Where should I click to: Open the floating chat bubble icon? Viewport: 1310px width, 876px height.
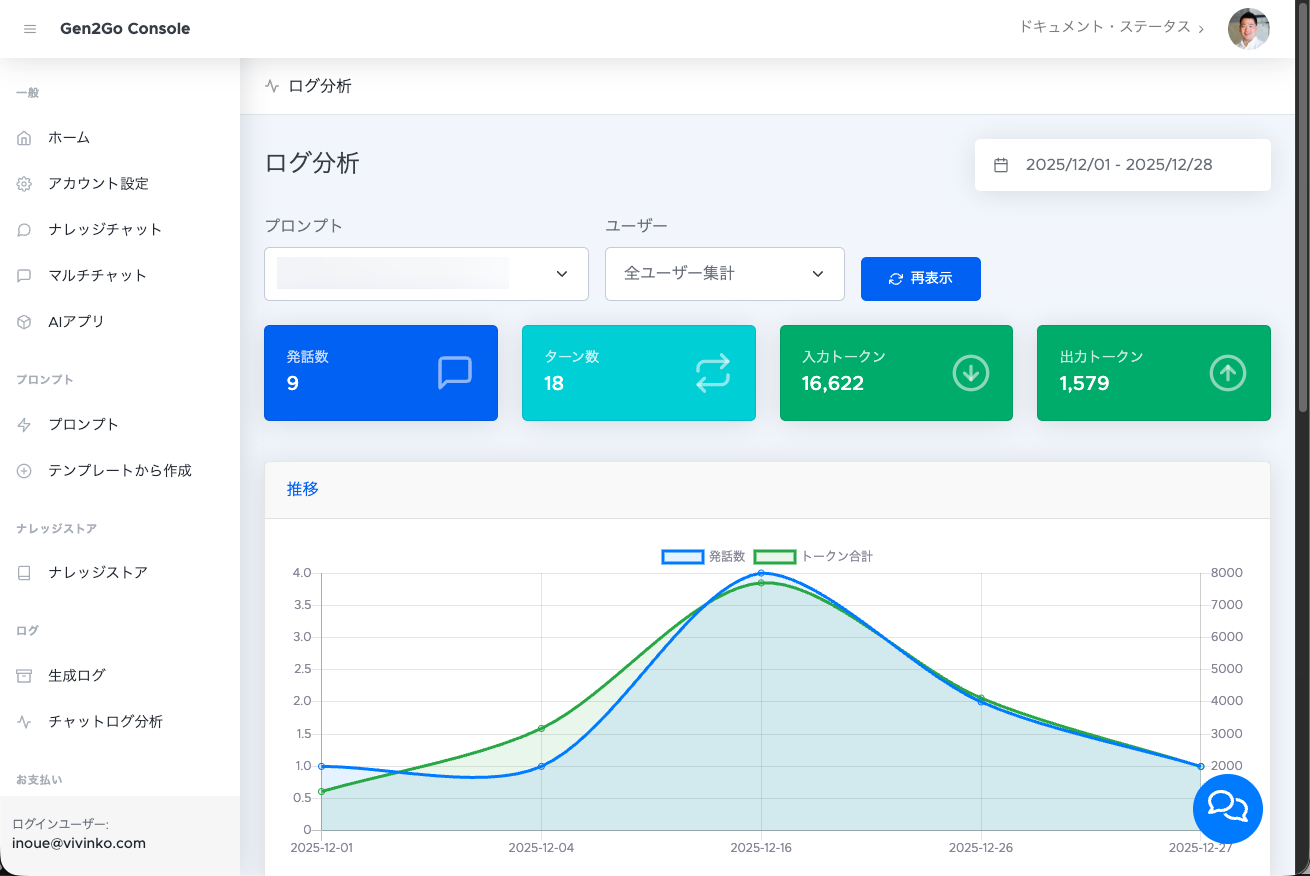click(x=1227, y=808)
